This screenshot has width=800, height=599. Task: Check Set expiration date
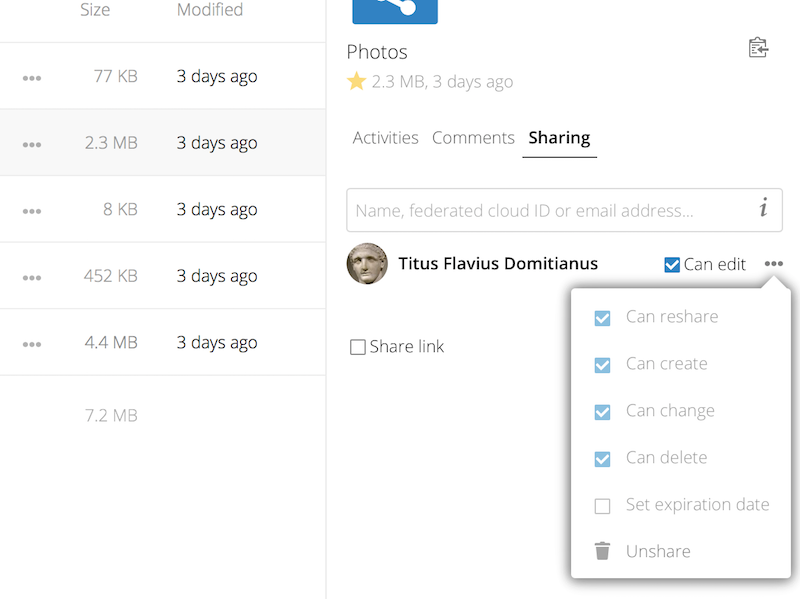coord(602,505)
